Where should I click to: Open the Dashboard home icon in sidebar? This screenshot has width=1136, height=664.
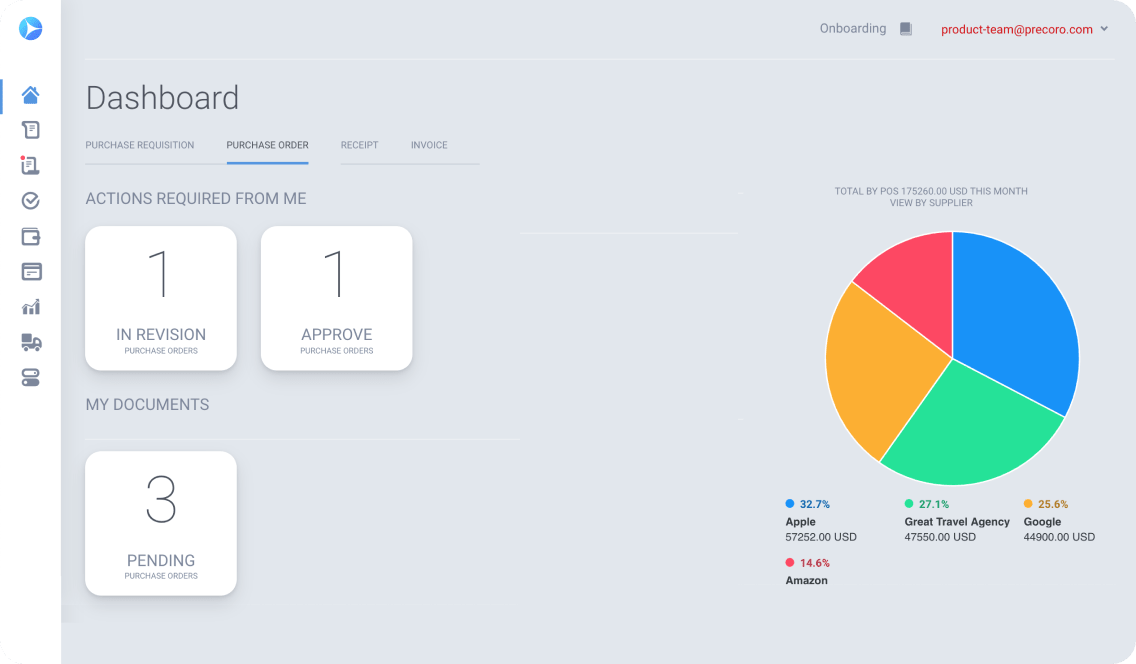tap(30, 95)
